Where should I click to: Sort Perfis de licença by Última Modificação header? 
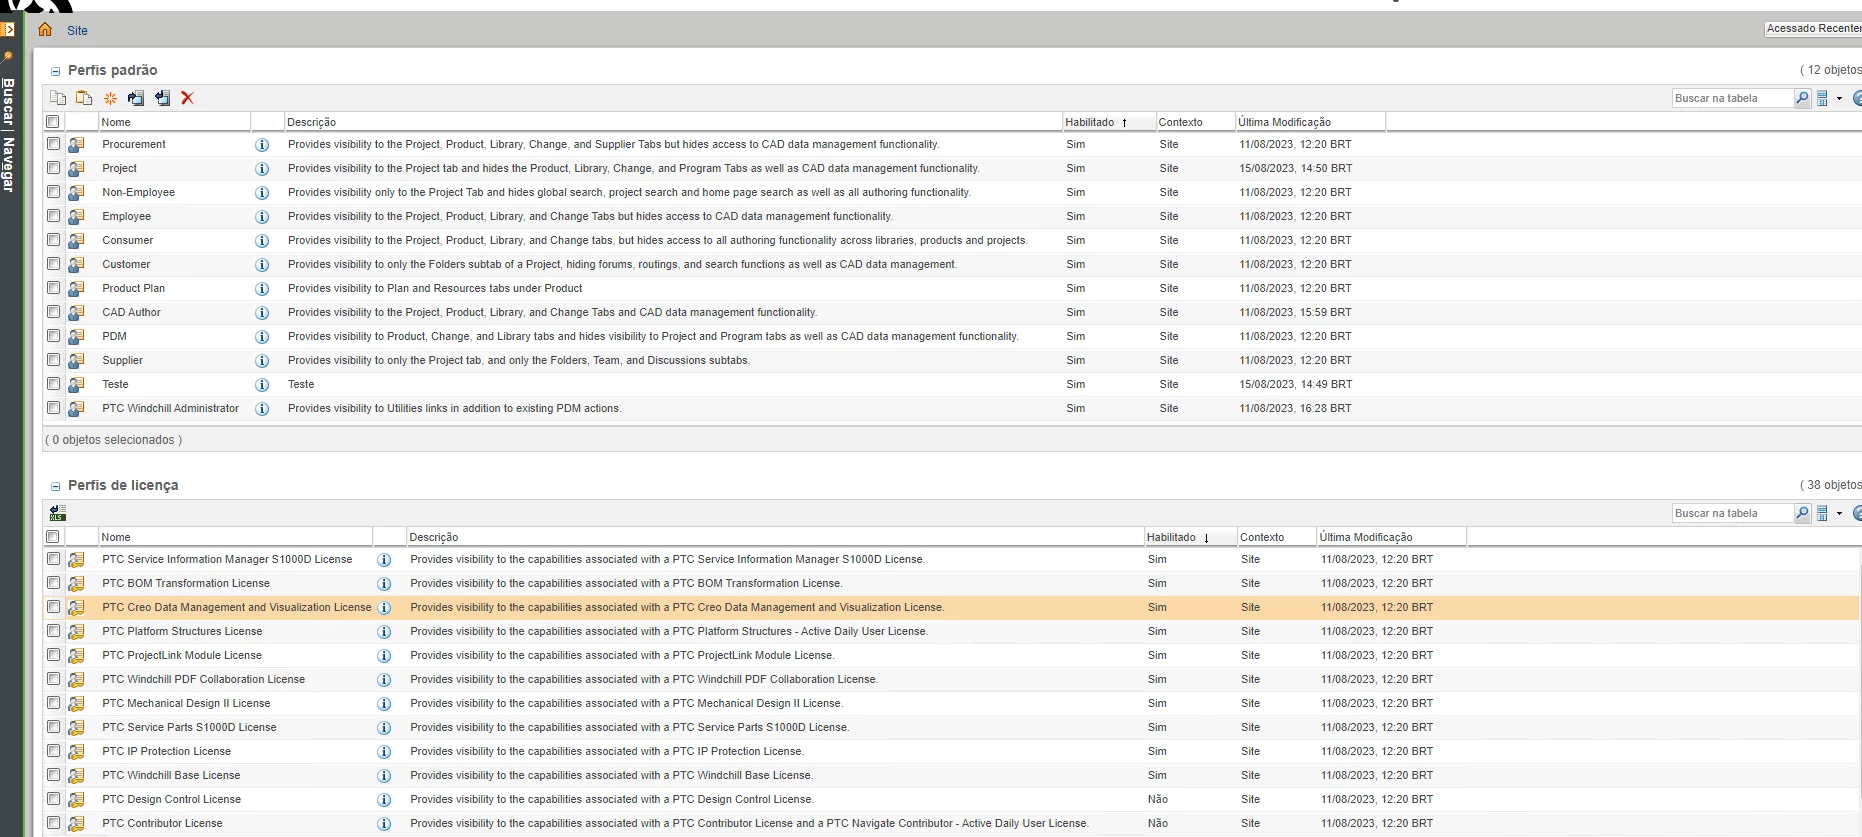pyautogui.click(x=1391, y=537)
